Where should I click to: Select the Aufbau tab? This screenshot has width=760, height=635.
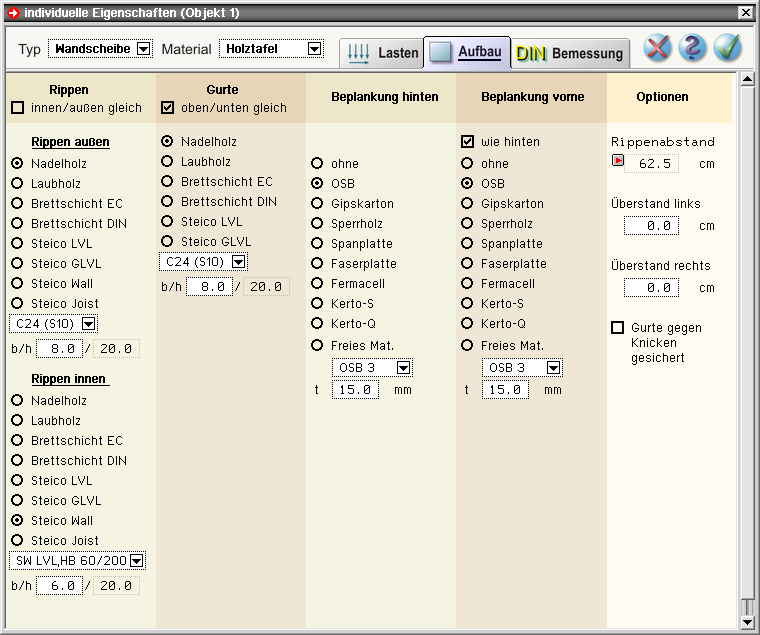(466, 52)
